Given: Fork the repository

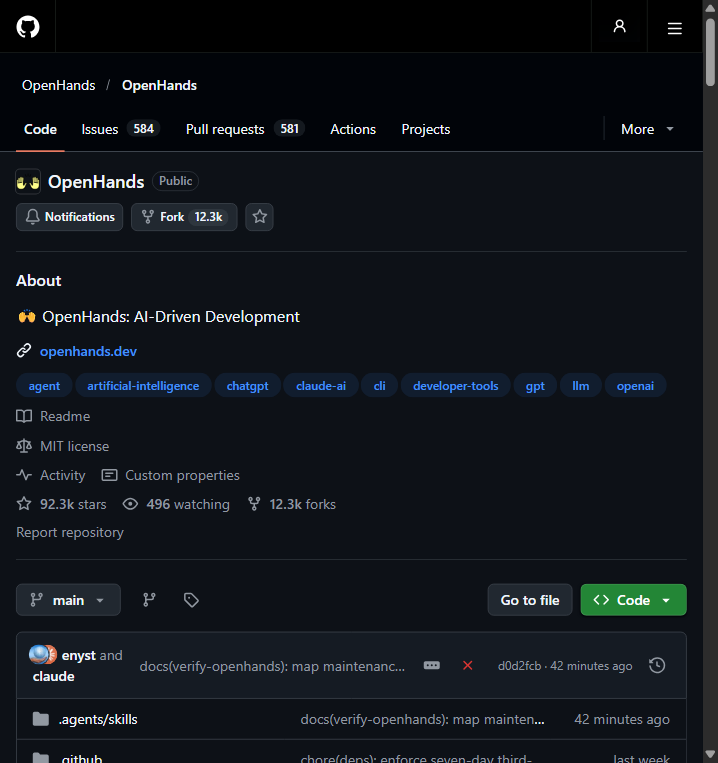Looking at the screenshot, I should pyautogui.click(x=184, y=217).
